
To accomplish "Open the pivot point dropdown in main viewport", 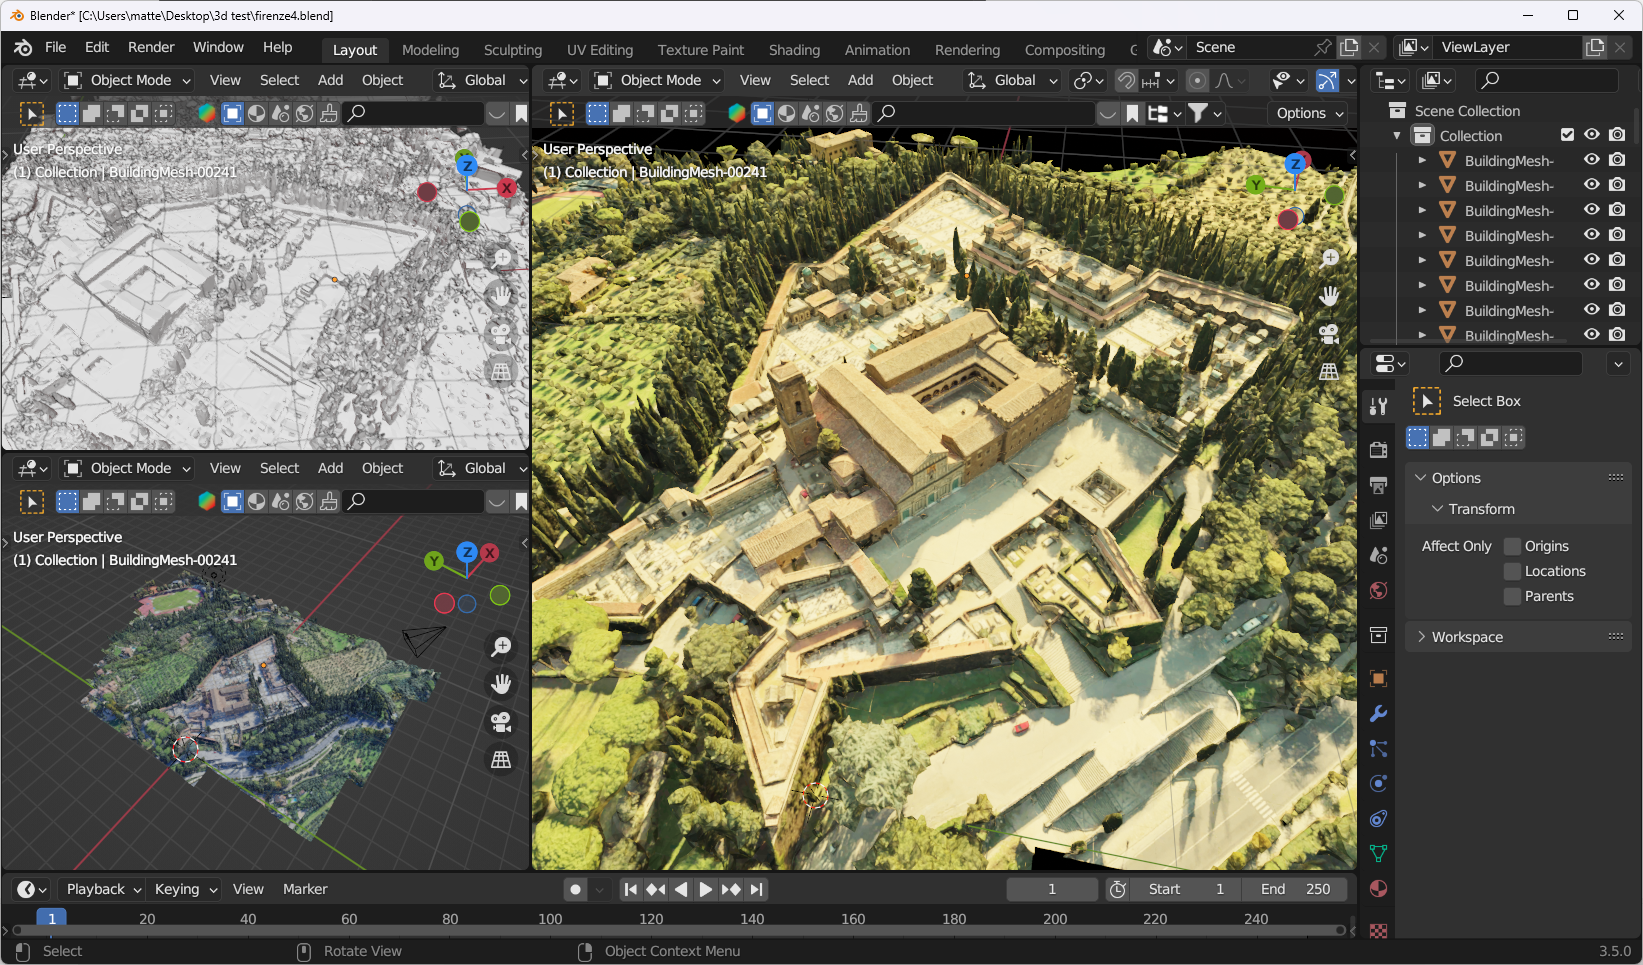I will point(1088,80).
